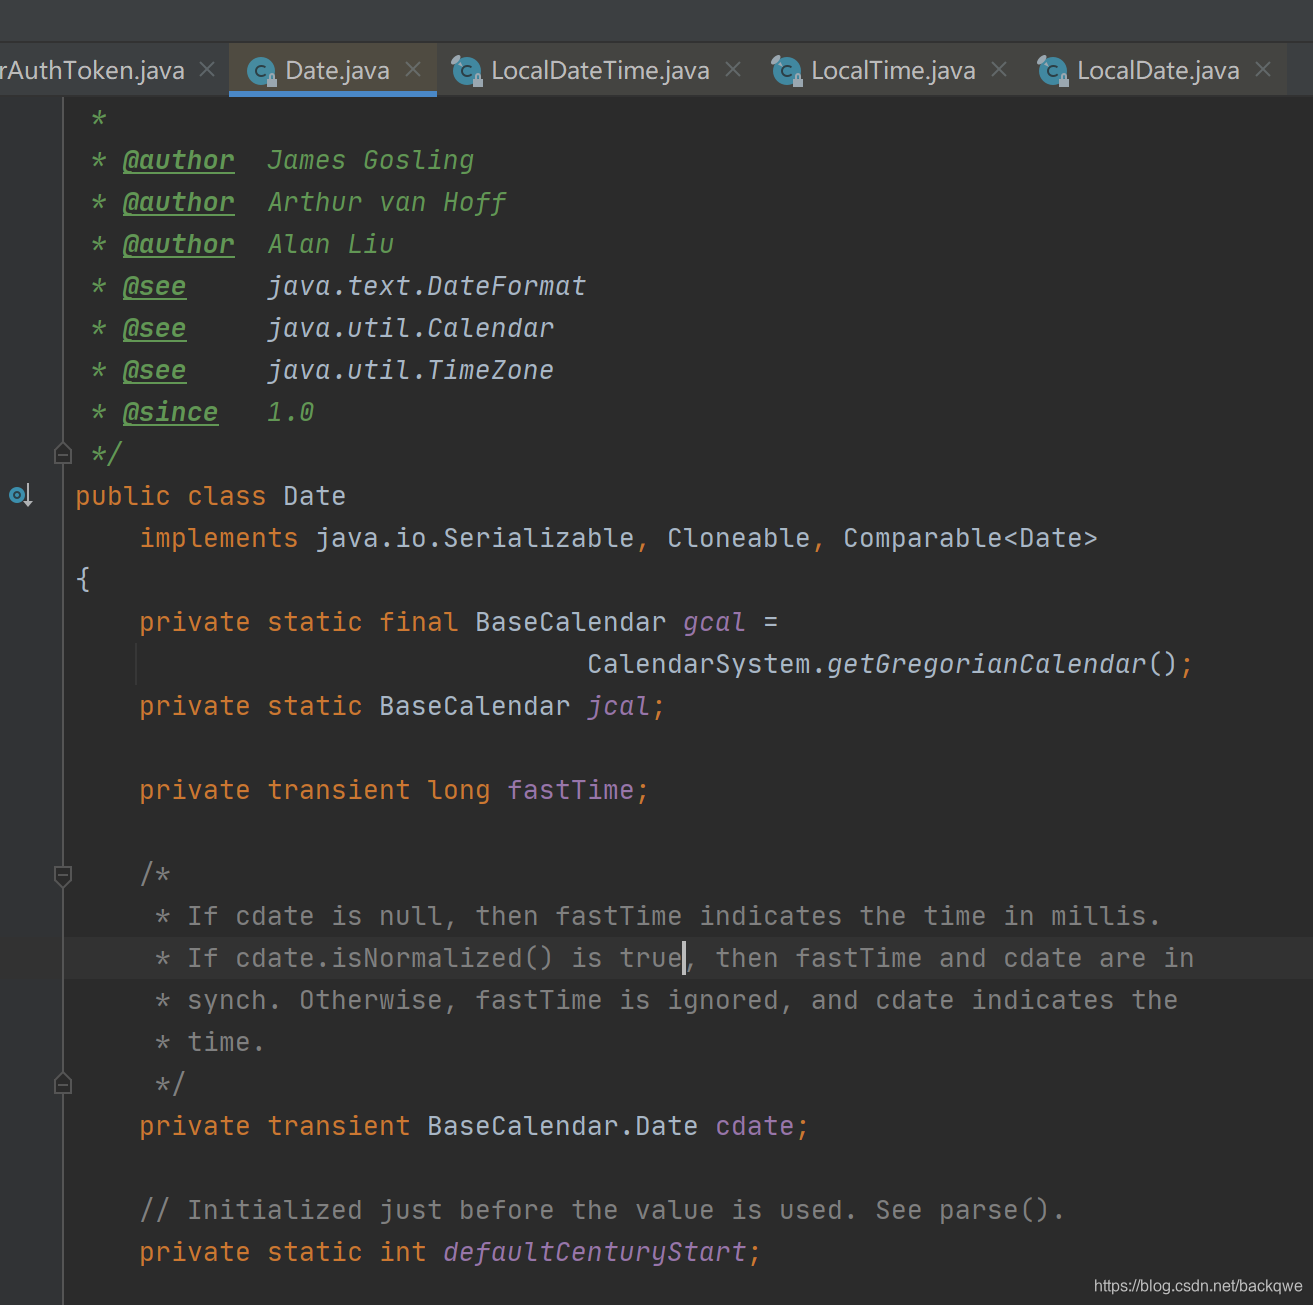Toggle the fold marker at block comment end

click(63, 1083)
